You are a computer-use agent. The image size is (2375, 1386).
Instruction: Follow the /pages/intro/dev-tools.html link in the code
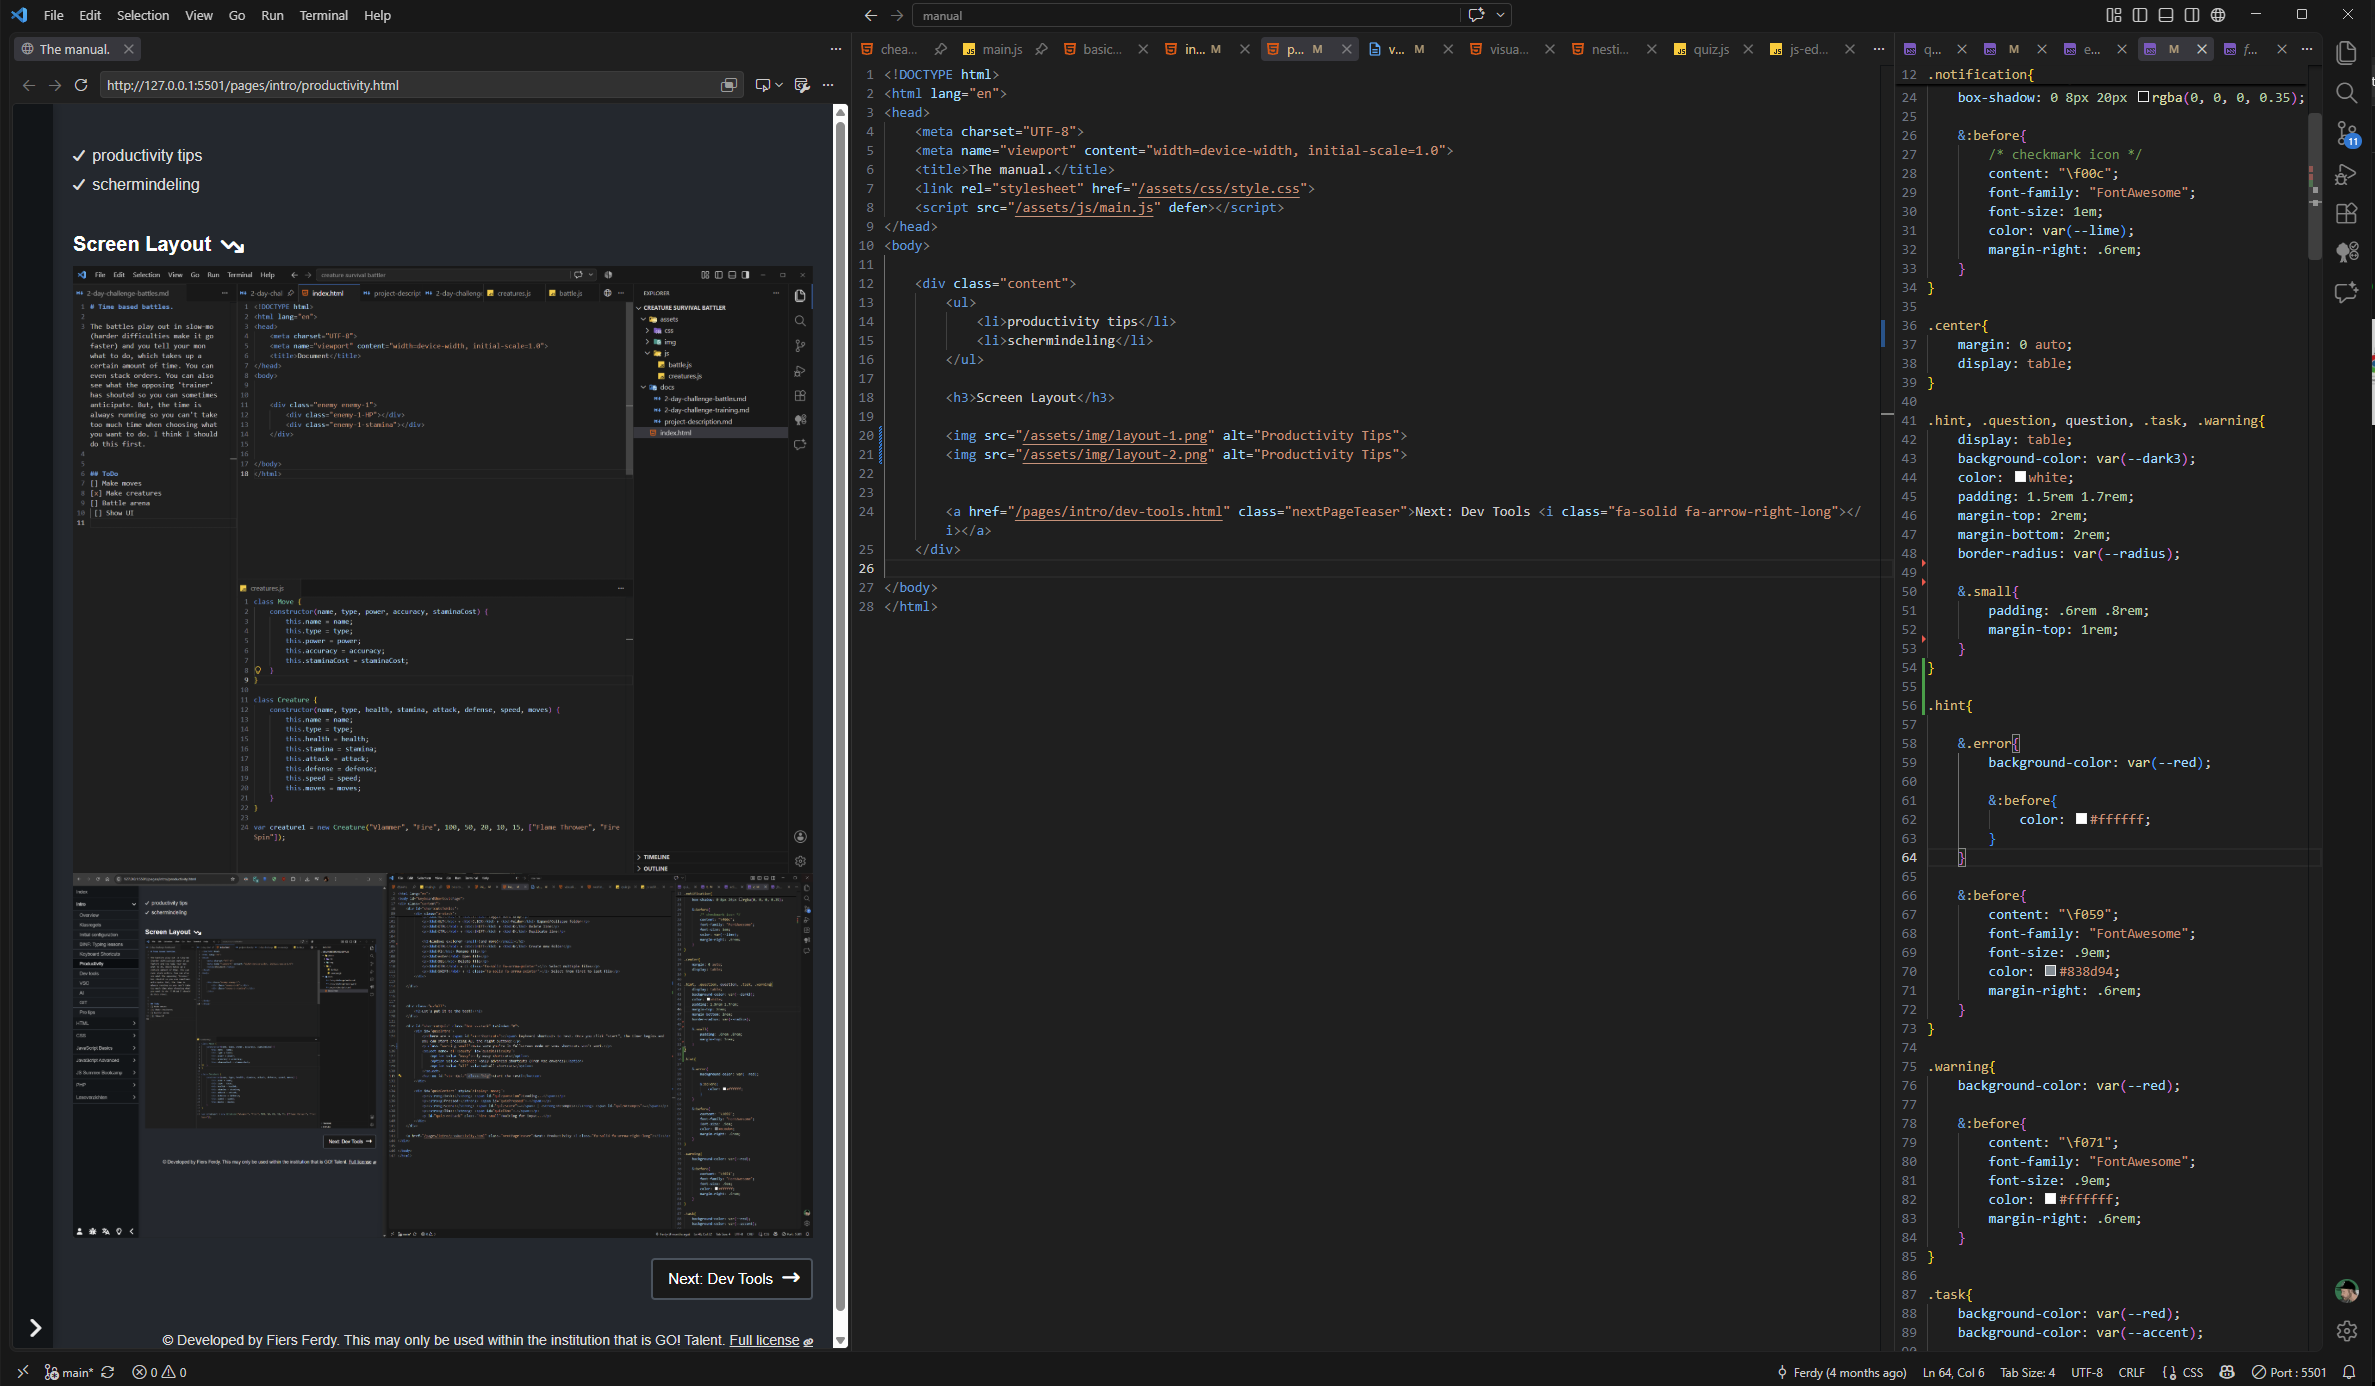pyautogui.click(x=1119, y=511)
